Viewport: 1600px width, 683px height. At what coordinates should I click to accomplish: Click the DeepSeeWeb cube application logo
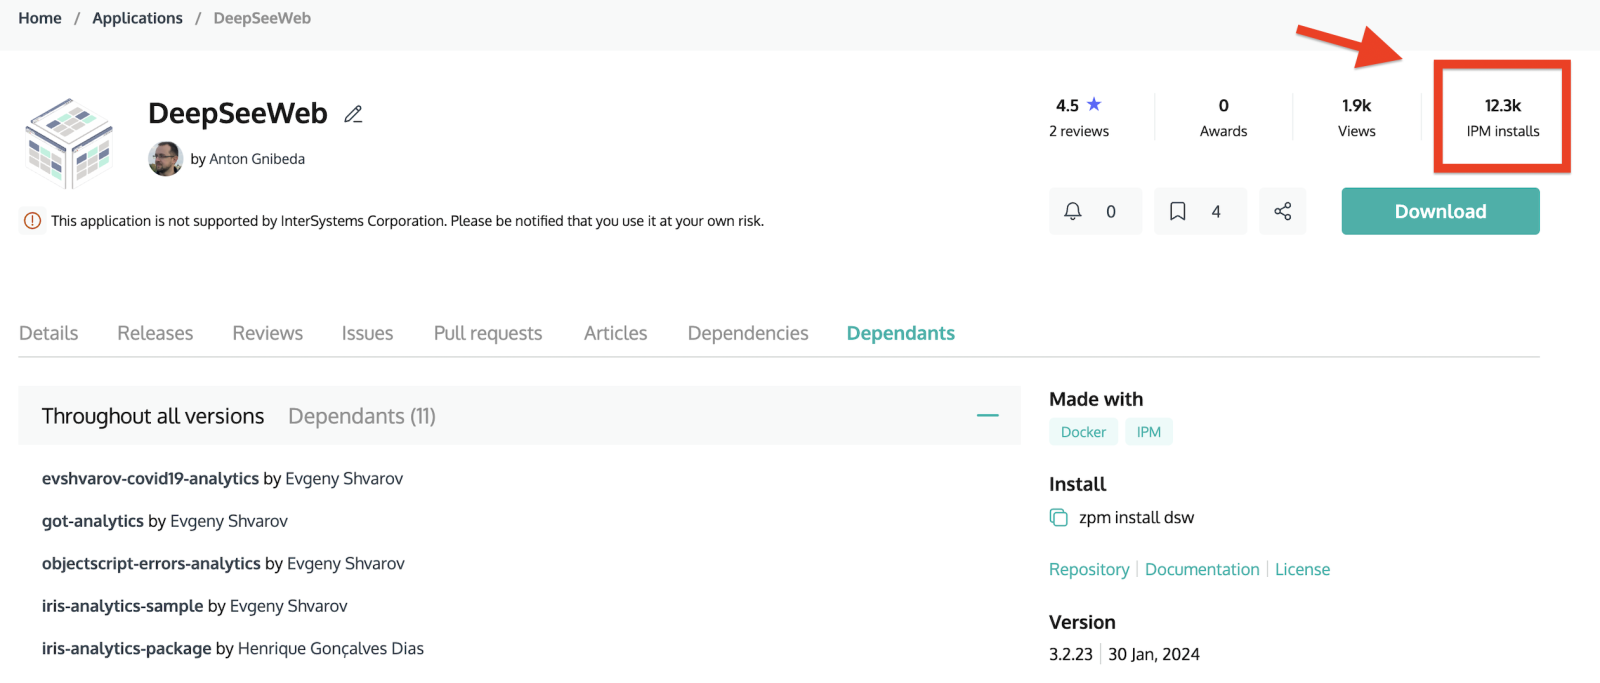point(69,143)
